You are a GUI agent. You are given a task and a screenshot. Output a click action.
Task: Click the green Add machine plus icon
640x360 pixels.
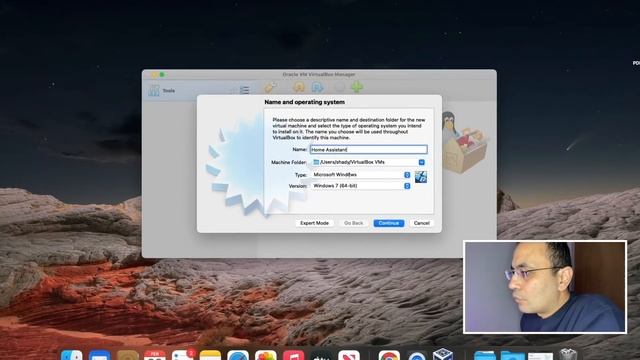tap(357, 87)
